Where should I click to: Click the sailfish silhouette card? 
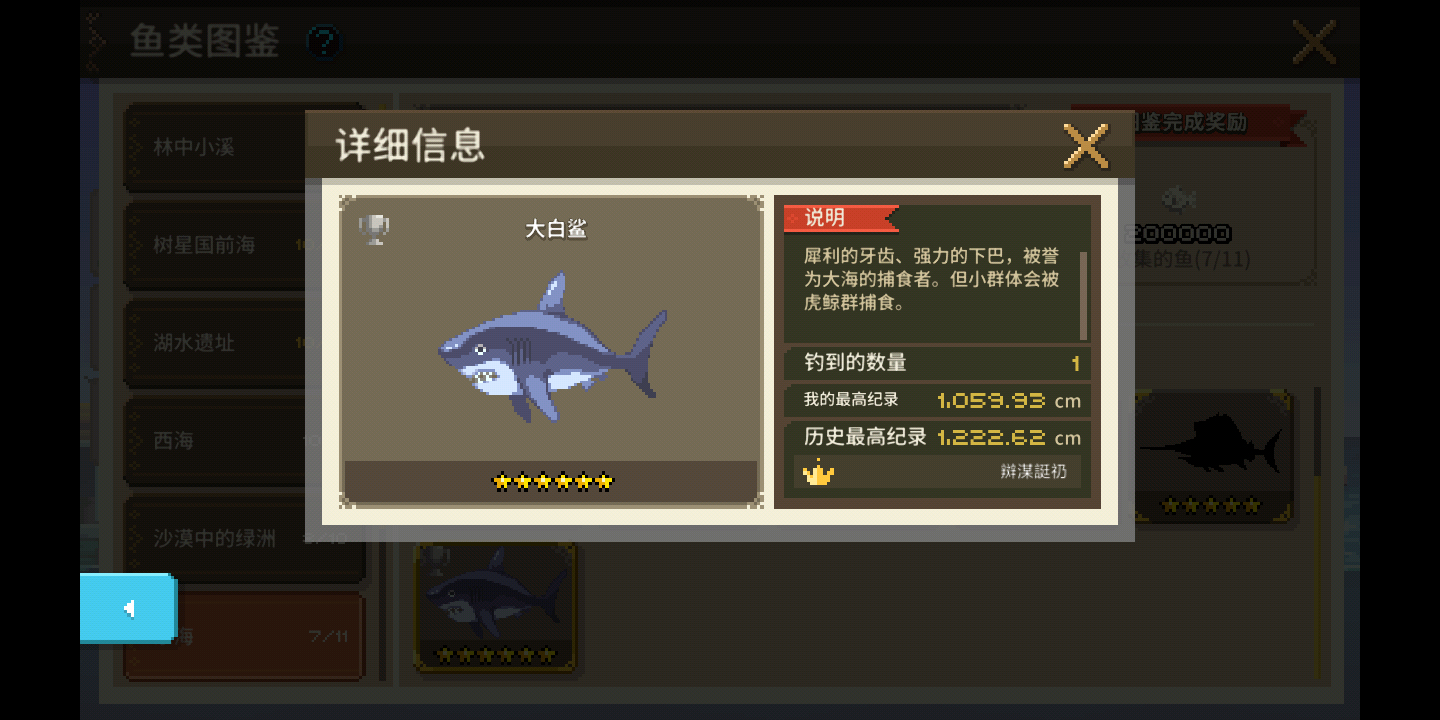pyautogui.click(x=1212, y=457)
